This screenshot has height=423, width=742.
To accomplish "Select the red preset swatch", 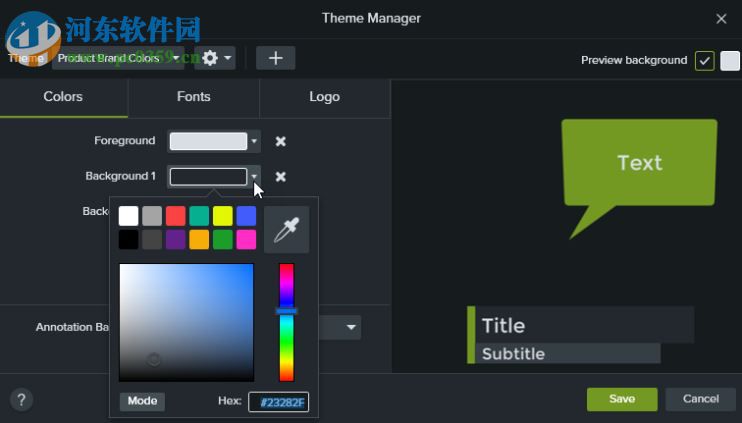I will [x=176, y=216].
